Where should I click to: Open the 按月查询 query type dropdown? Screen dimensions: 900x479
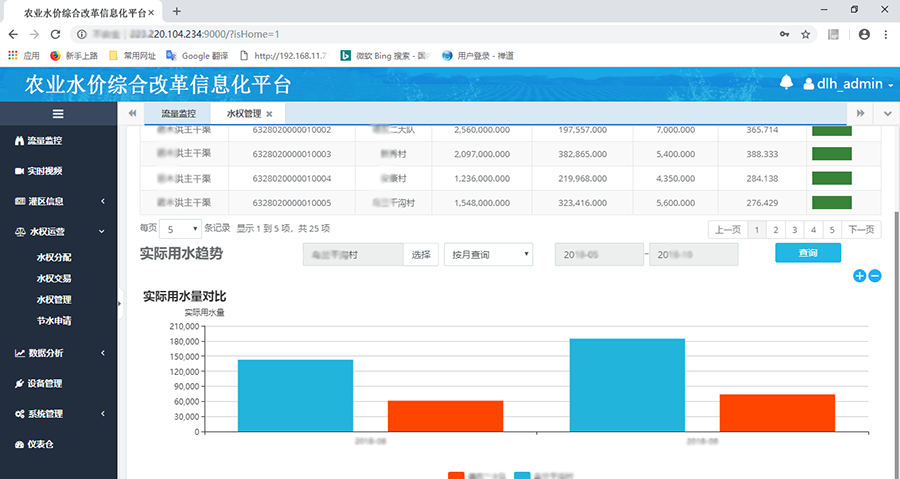click(488, 254)
